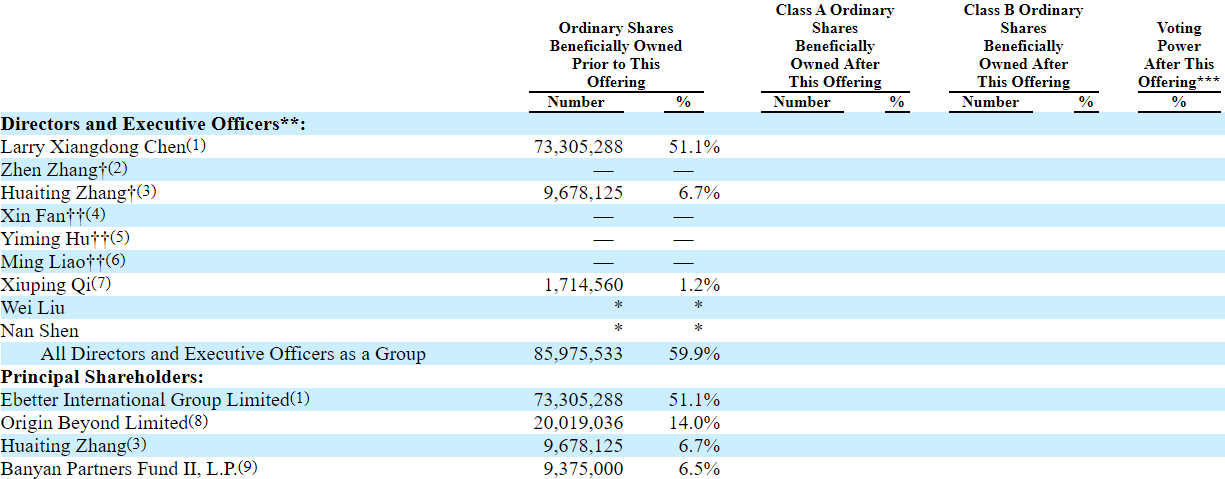Click 'All Directors and Executive Officers as a Group'
1225x479 pixels.
click(x=233, y=354)
